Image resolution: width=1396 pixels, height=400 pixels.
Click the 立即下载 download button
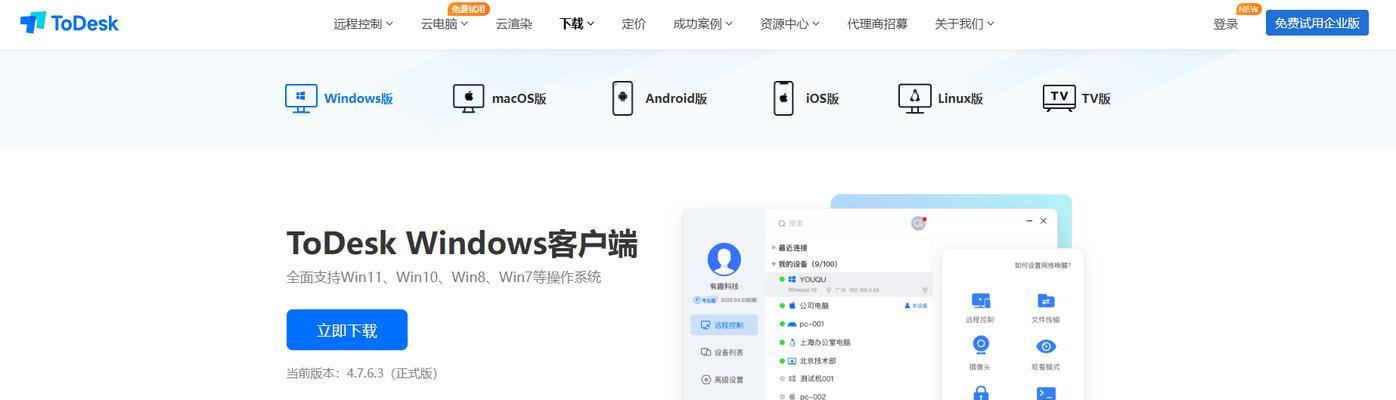click(x=347, y=330)
